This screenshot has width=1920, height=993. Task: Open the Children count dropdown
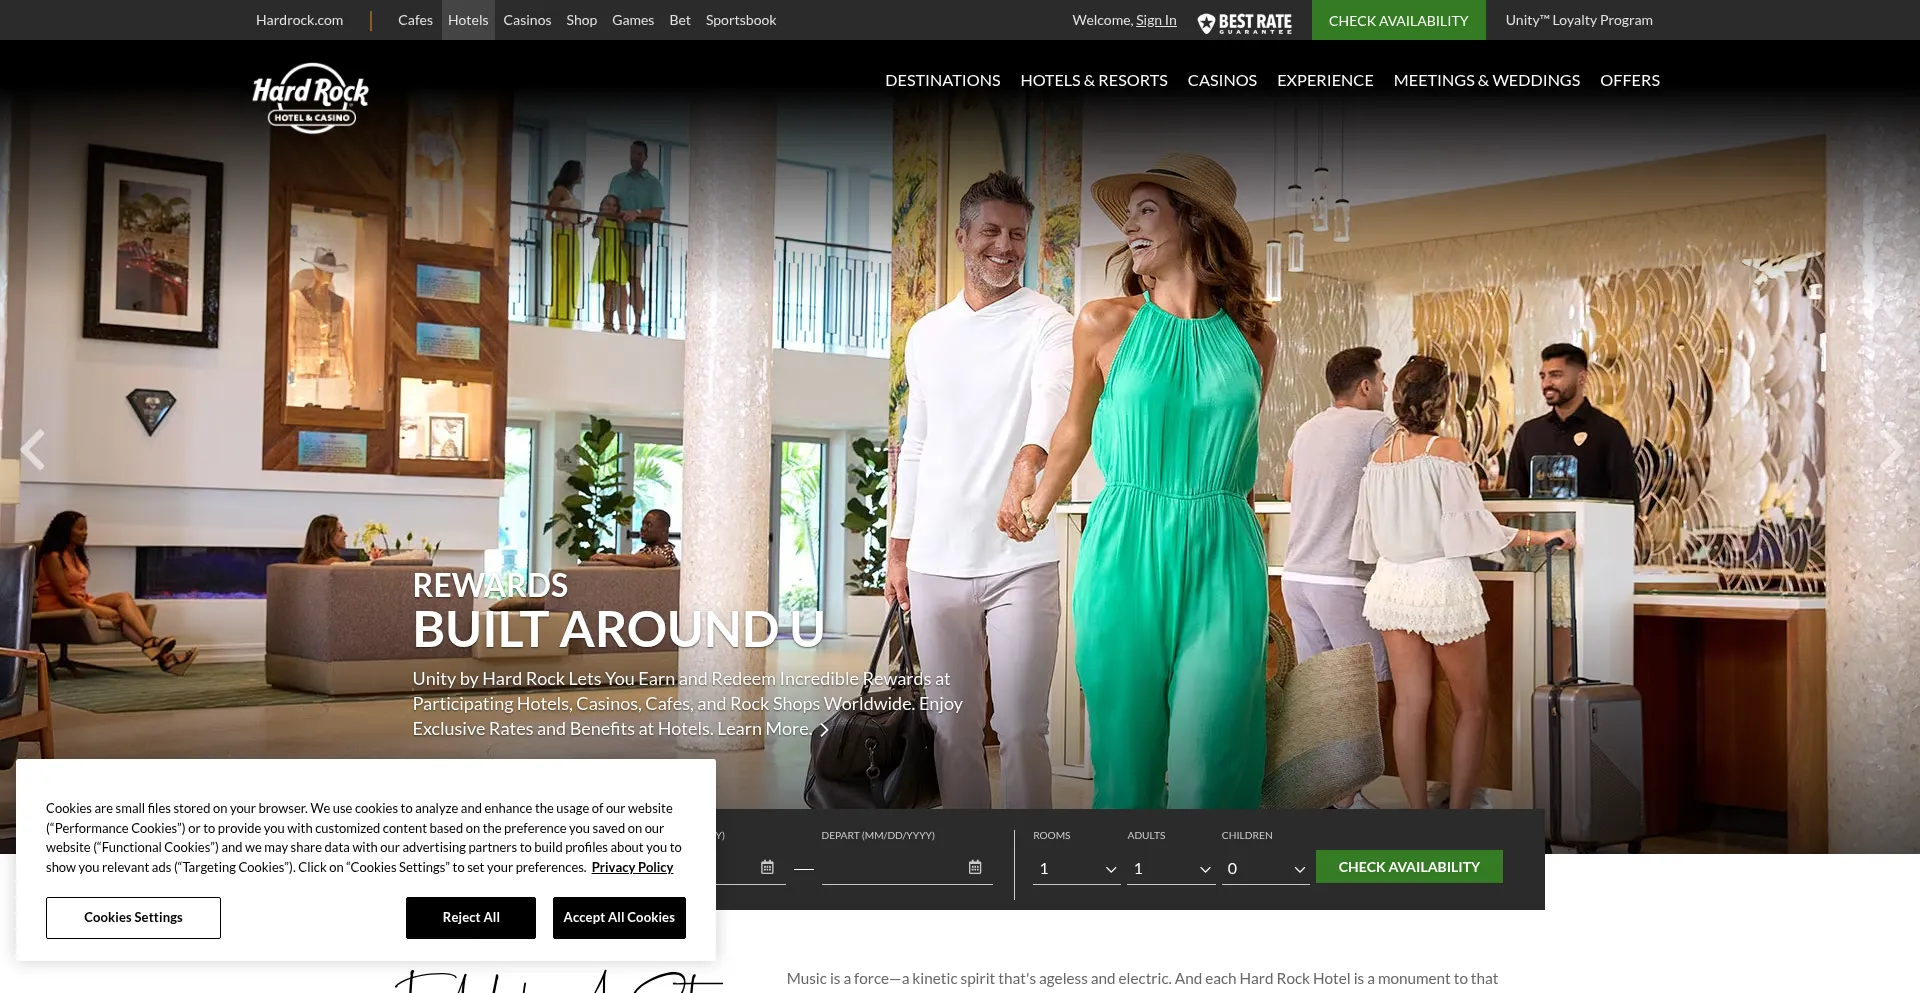click(x=1265, y=869)
